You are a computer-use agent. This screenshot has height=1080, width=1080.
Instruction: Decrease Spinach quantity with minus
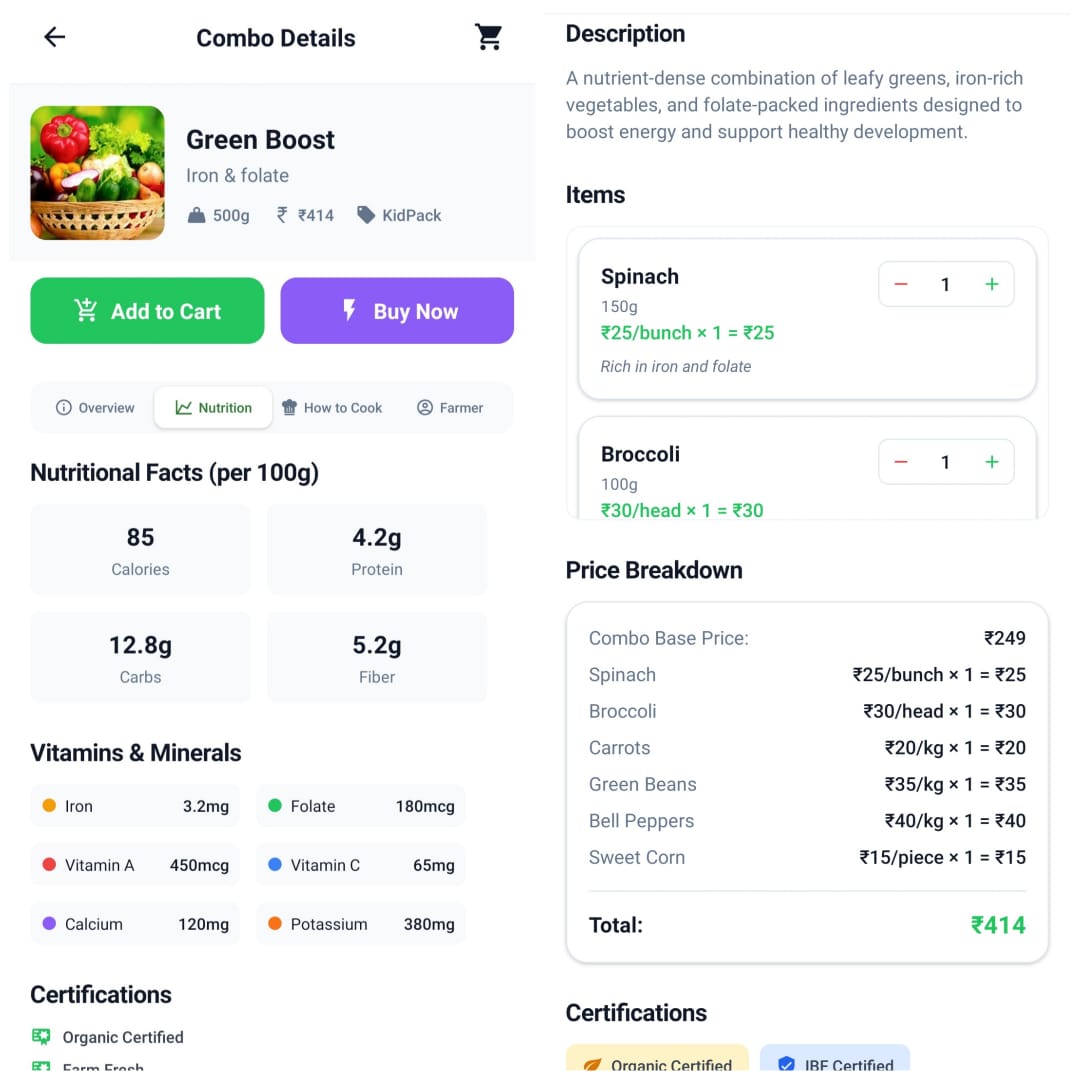900,285
